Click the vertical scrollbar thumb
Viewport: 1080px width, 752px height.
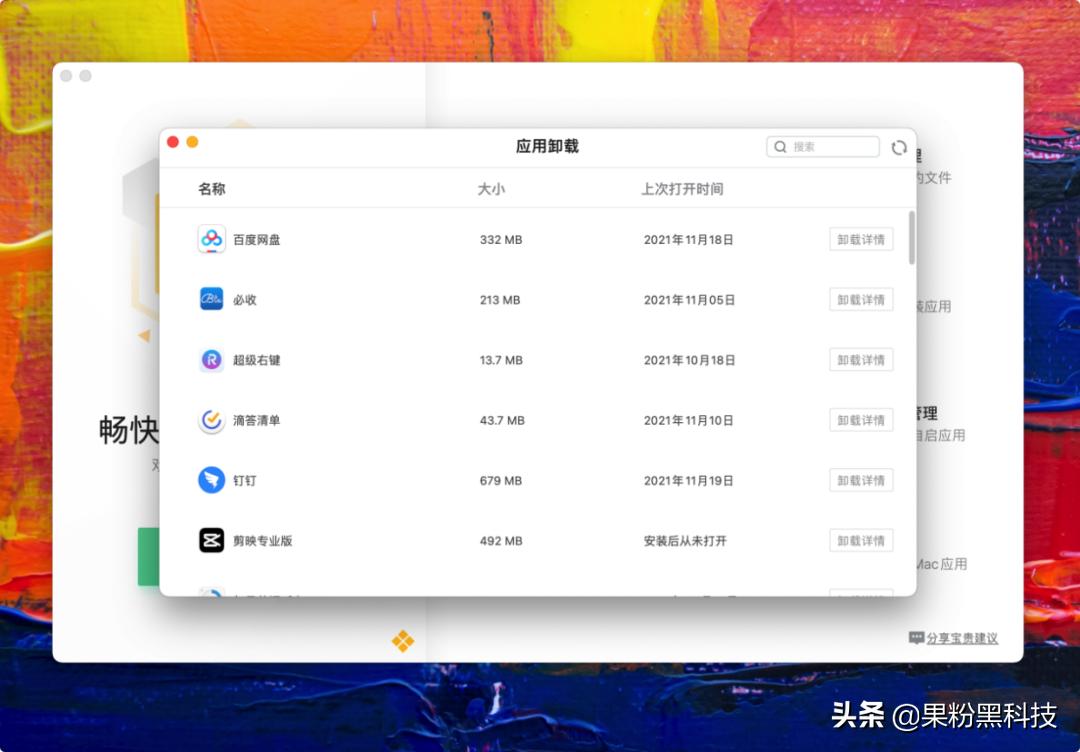pyautogui.click(x=910, y=238)
